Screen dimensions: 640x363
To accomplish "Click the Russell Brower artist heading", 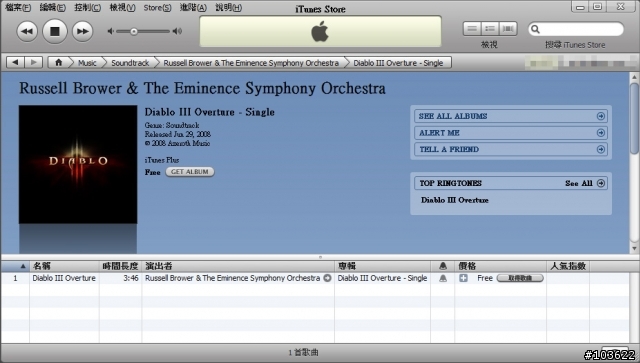I will pos(202,89).
